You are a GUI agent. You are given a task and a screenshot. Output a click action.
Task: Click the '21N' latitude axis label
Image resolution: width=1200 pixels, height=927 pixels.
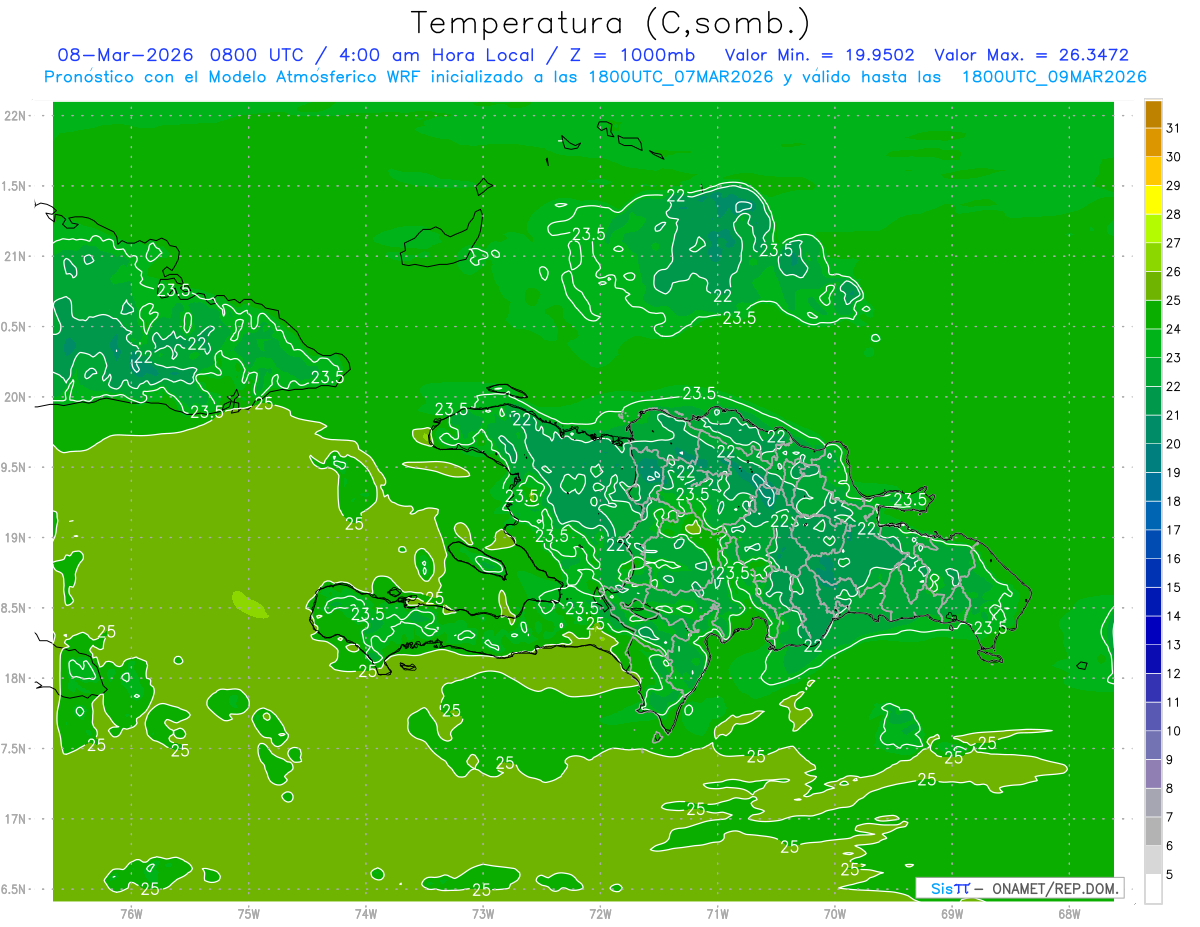16,257
